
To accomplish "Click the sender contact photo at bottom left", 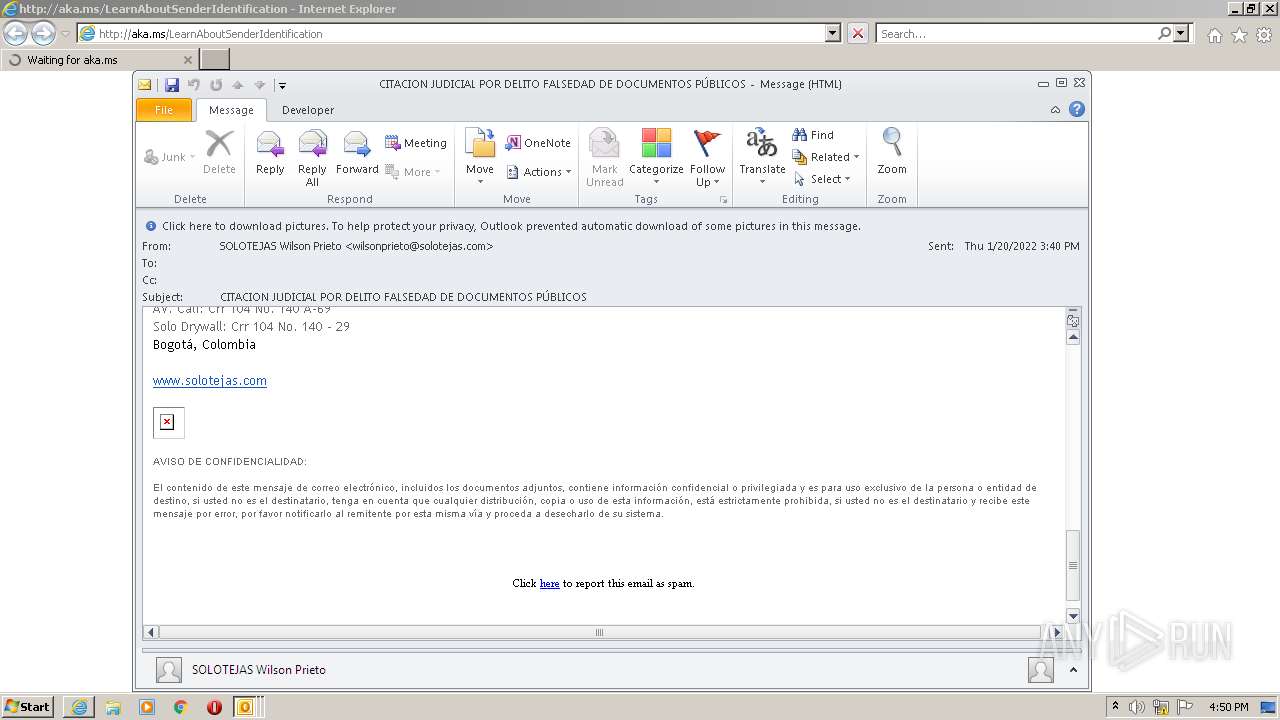I will 169,670.
